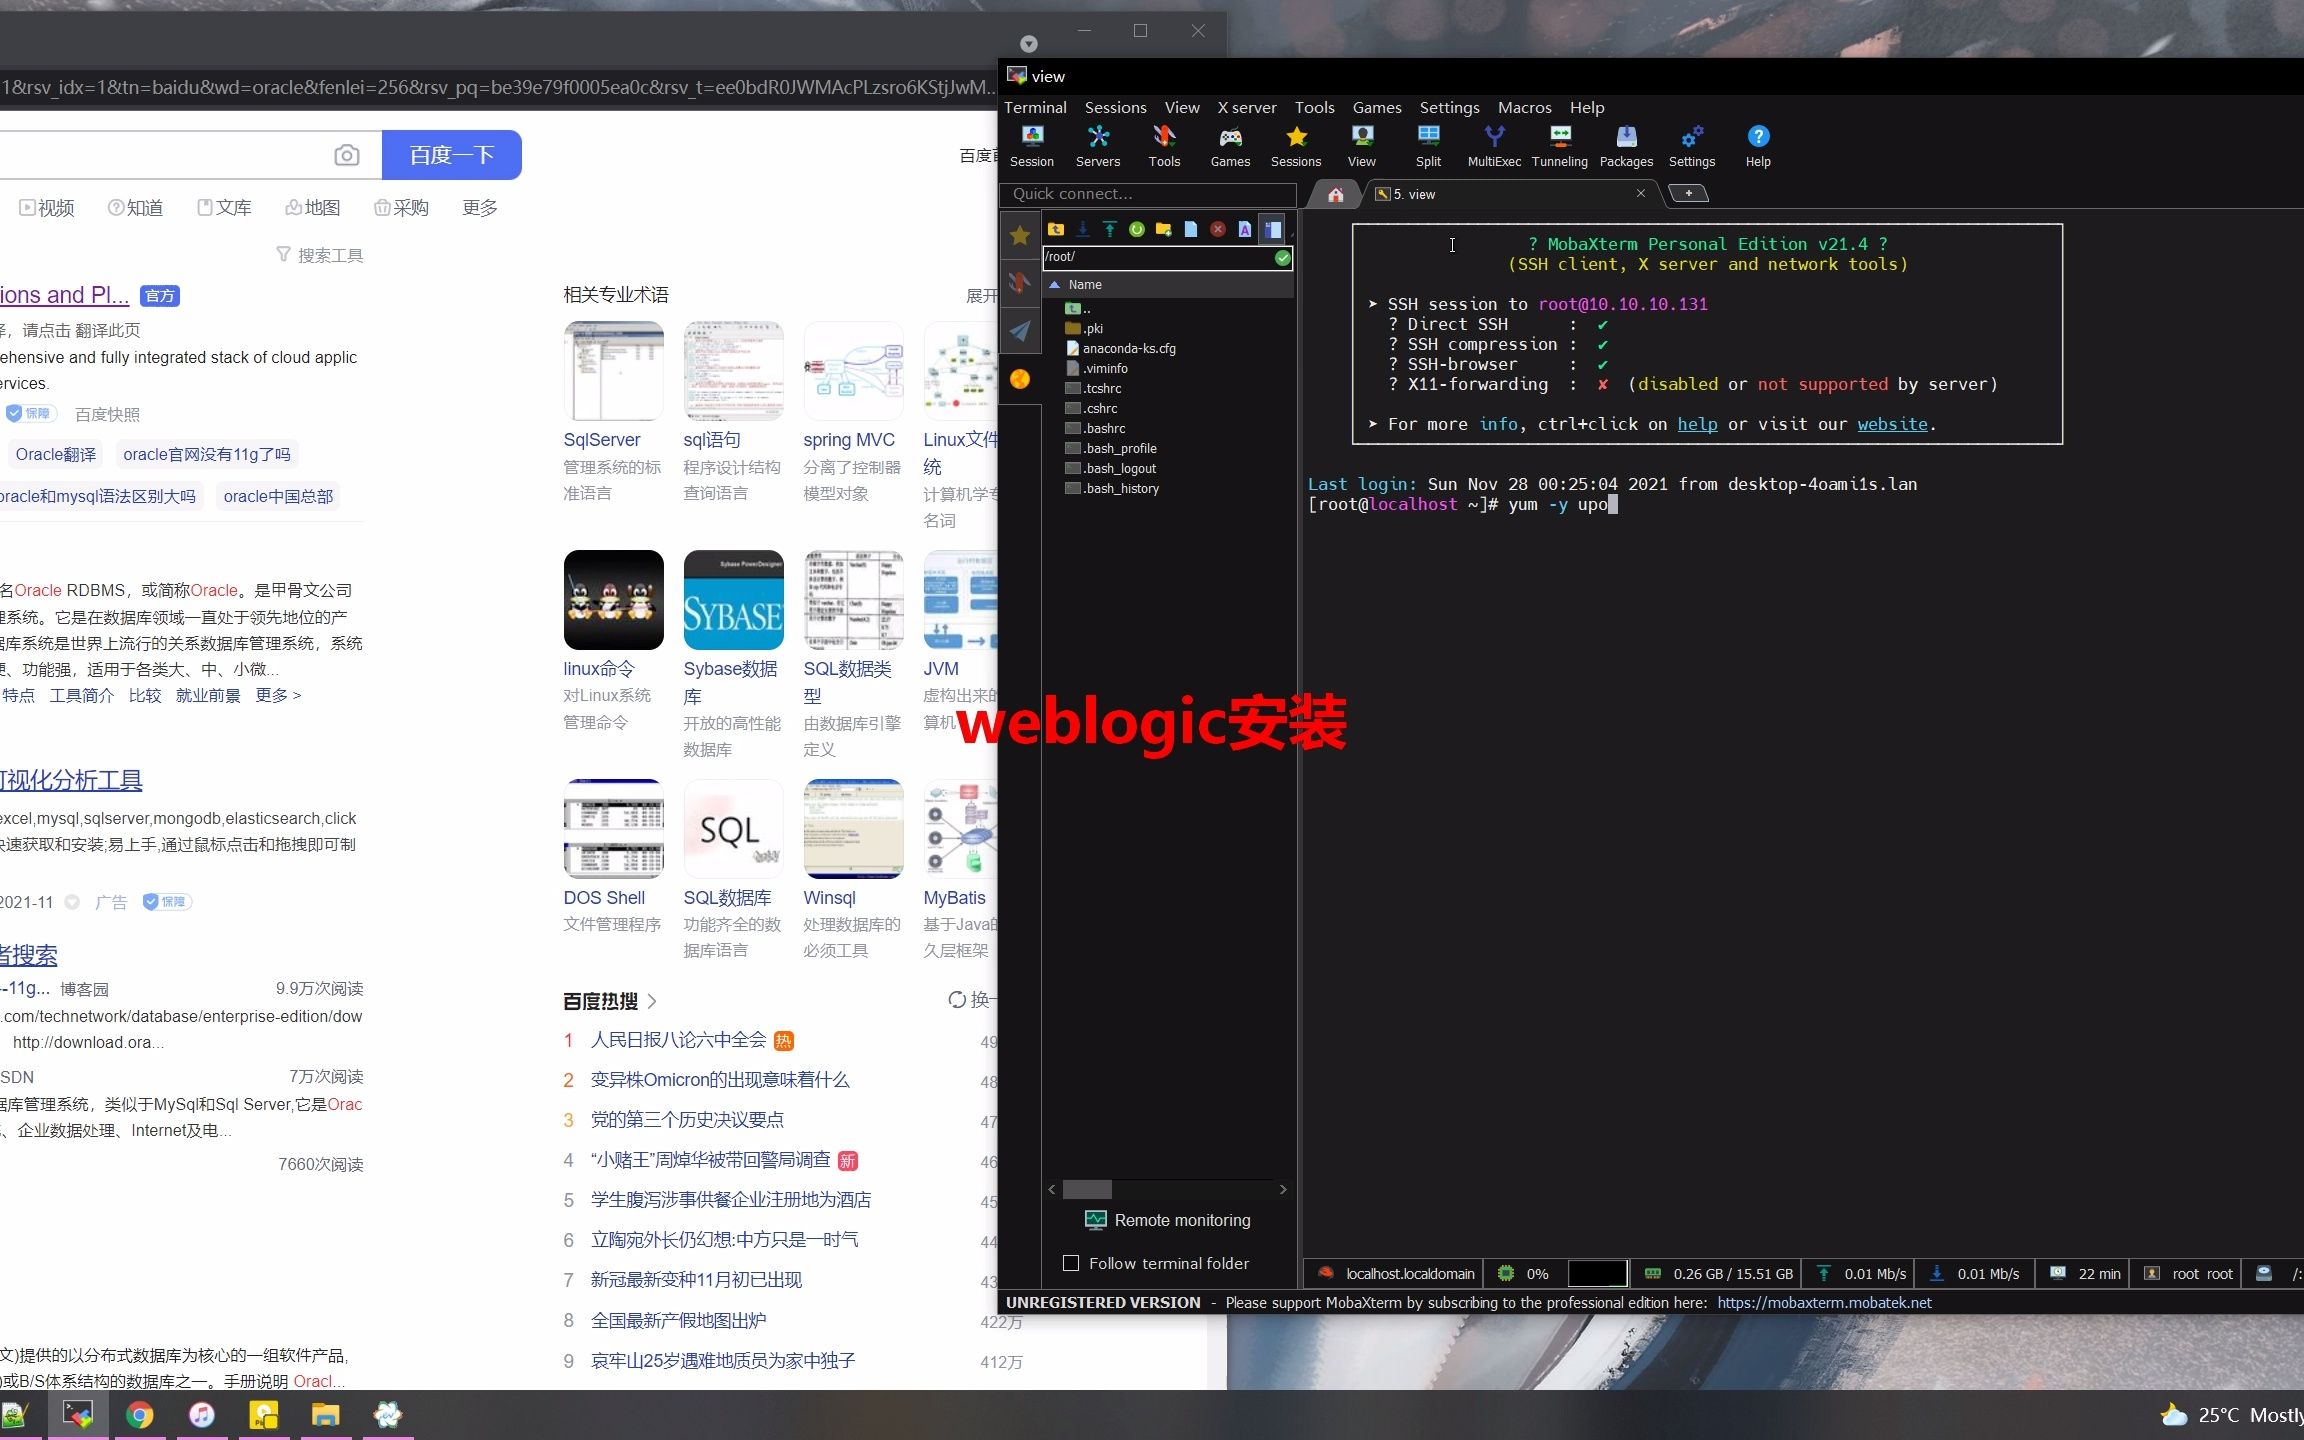Image resolution: width=2304 pixels, height=1440 pixels.
Task: Open a new tab with plus button
Action: [x=1689, y=193]
